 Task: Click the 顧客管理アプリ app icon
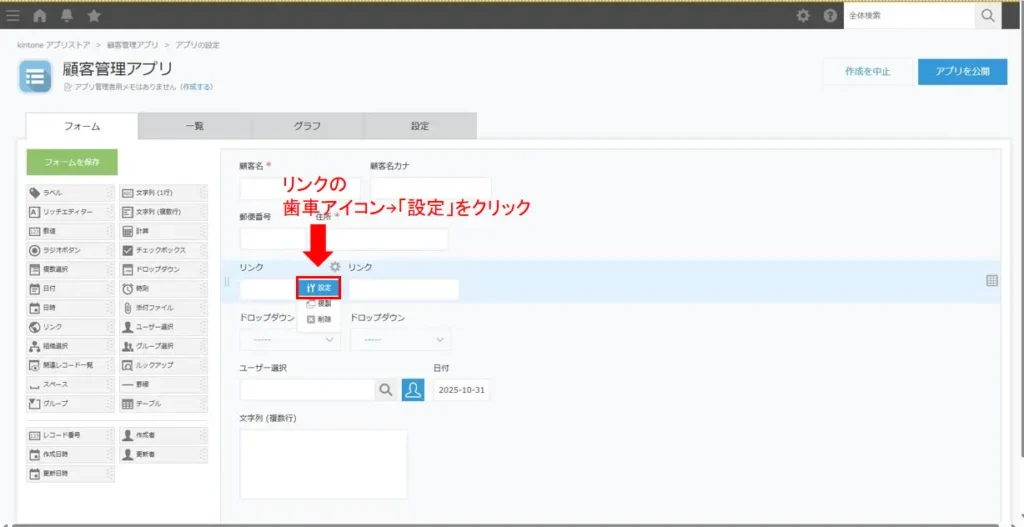(35, 76)
